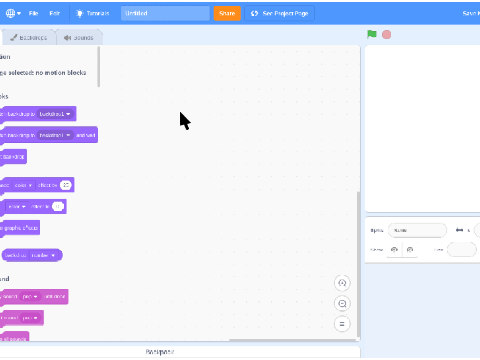This screenshot has height=360, width=480.
Task: Click the paintbrush icon on Backdrops tab
Action: [x=13, y=38]
